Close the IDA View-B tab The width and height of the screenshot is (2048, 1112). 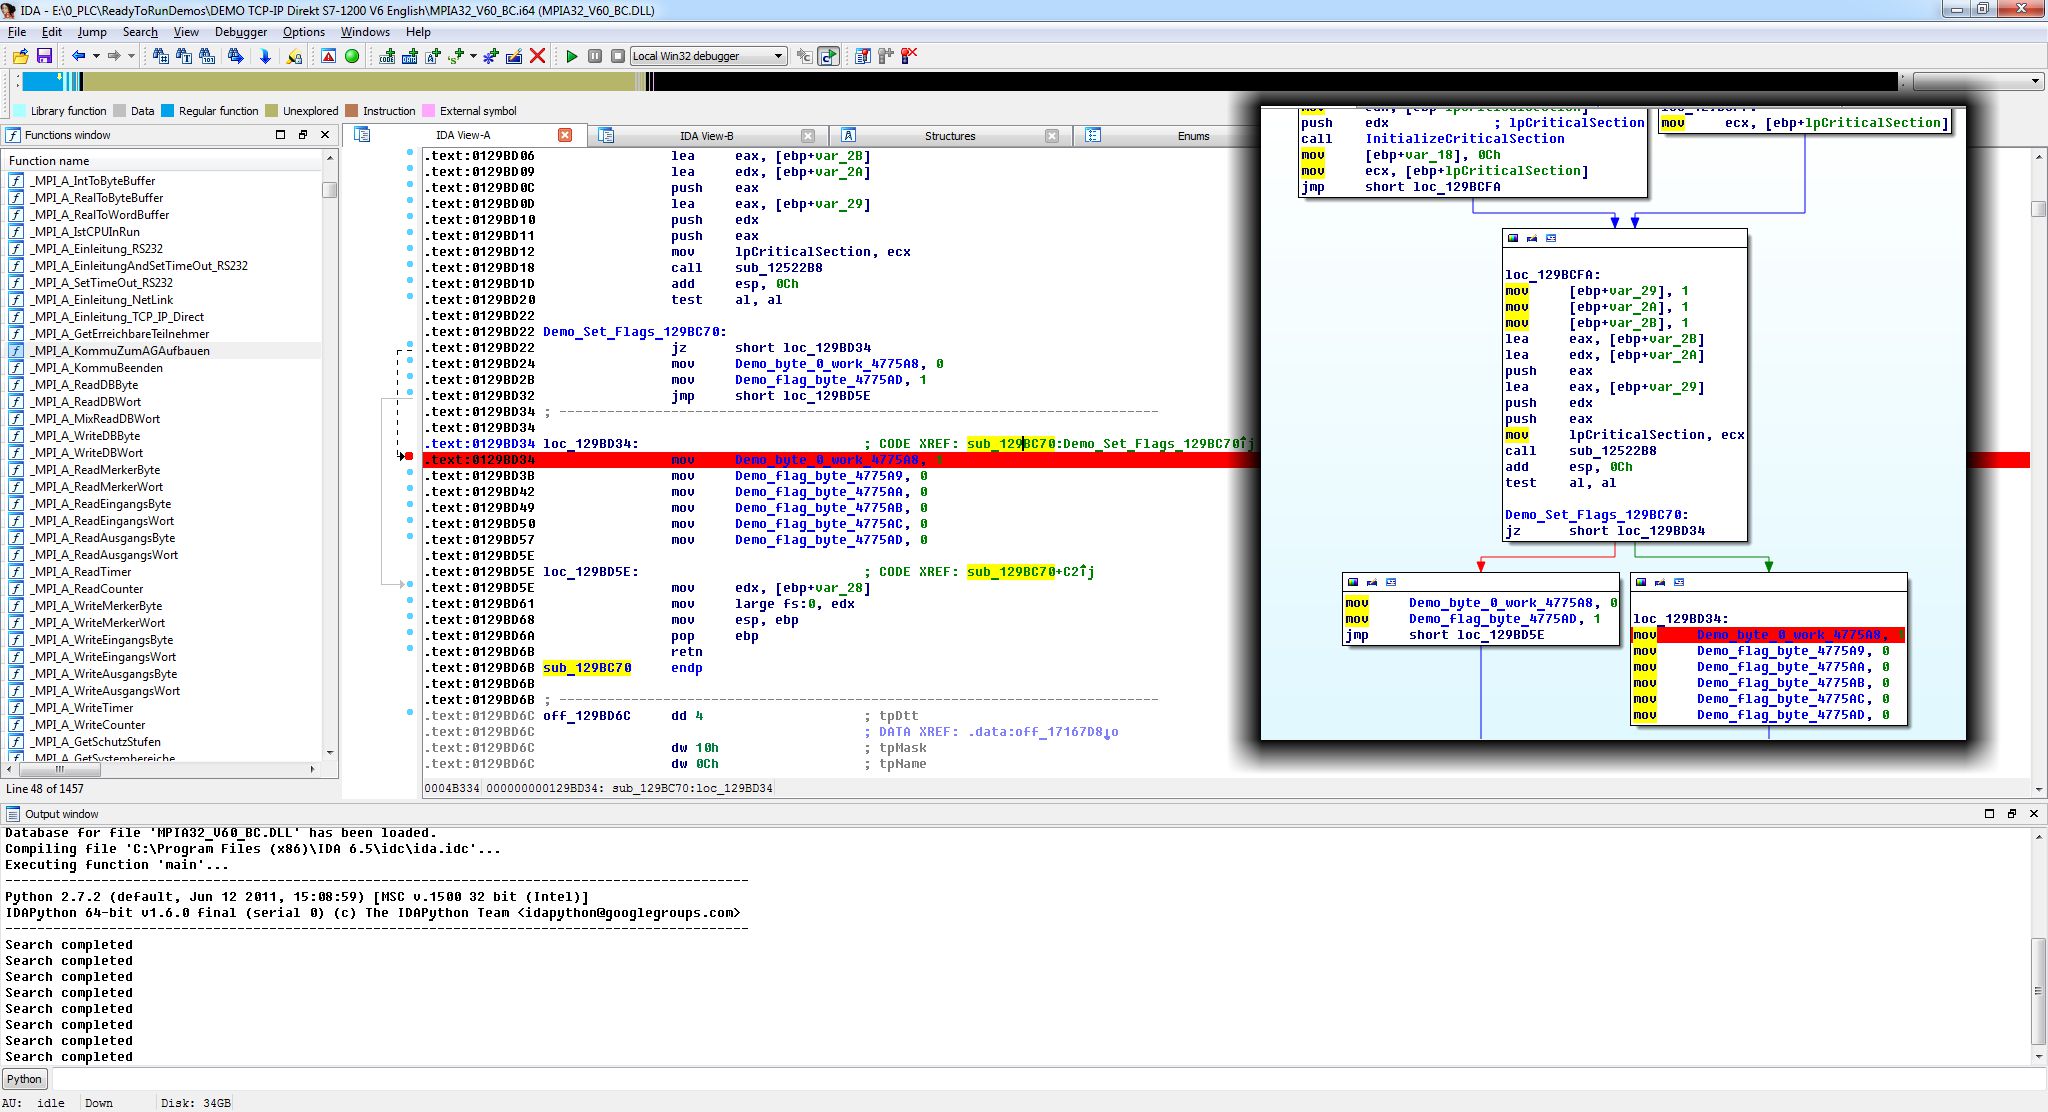[808, 136]
